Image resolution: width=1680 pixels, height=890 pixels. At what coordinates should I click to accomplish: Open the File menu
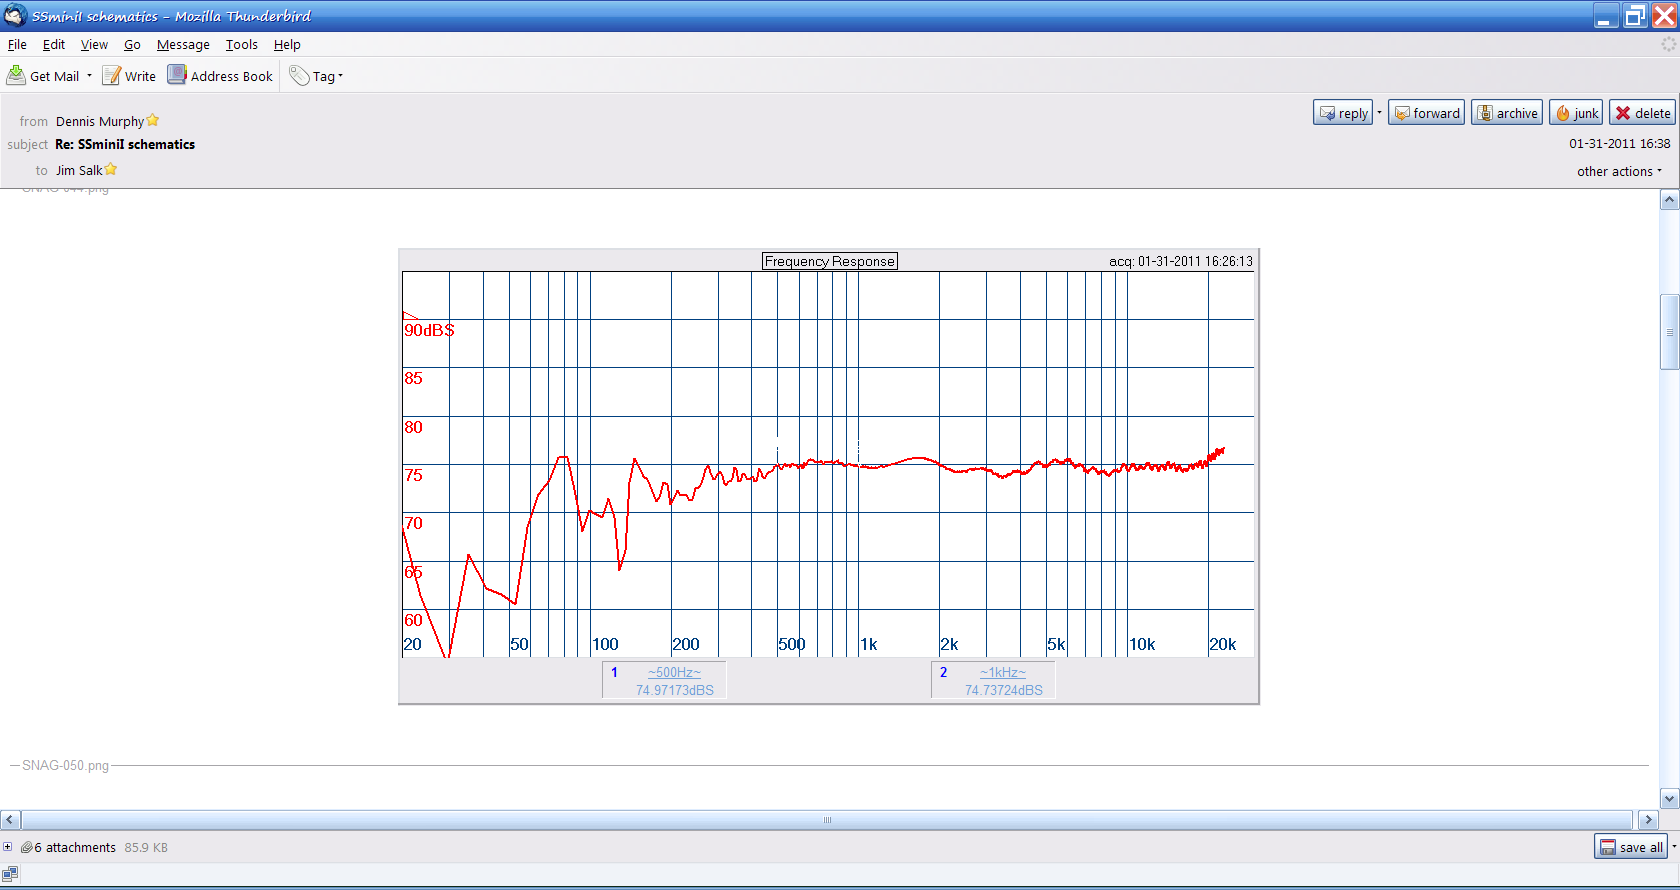(17, 45)
